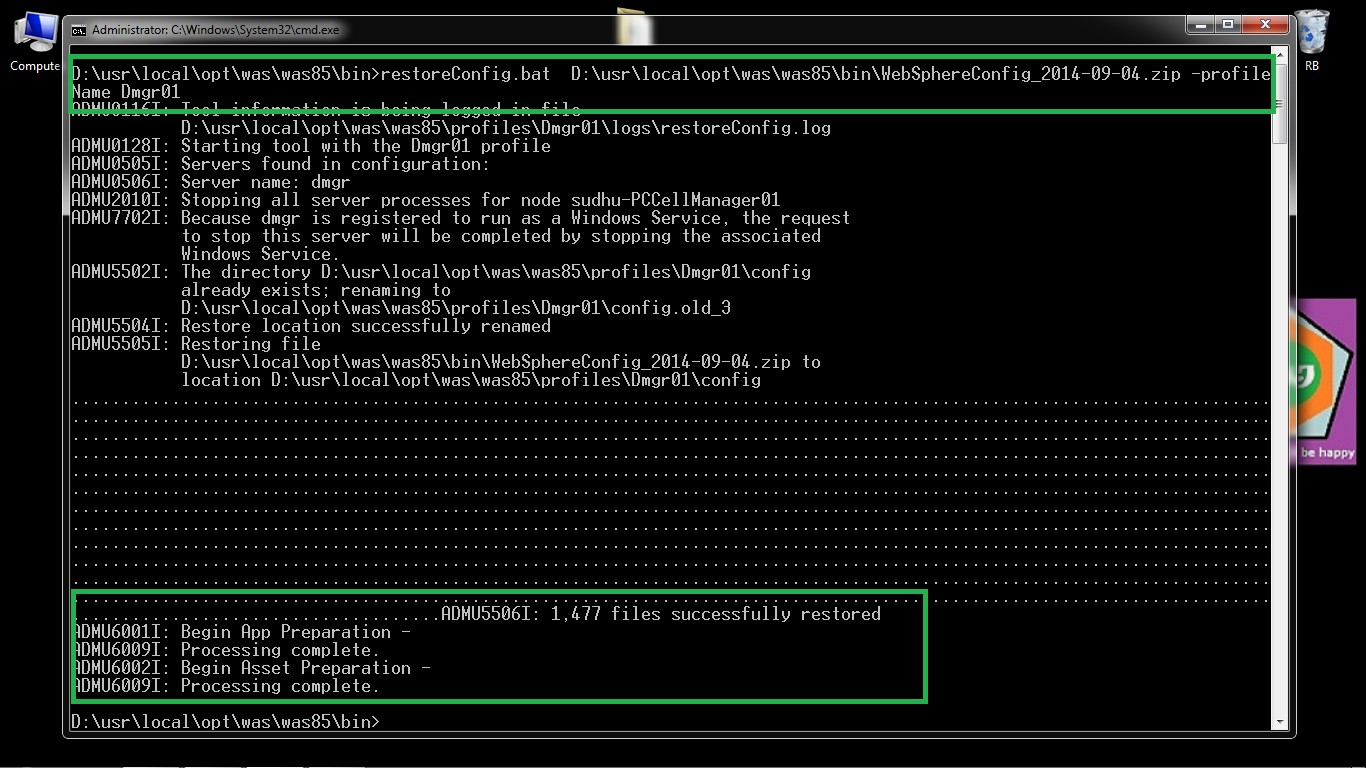Image resolution: width=1366 pixels, height=768 pixels.
Task: Click the final command prompt line
Action: 226,722
